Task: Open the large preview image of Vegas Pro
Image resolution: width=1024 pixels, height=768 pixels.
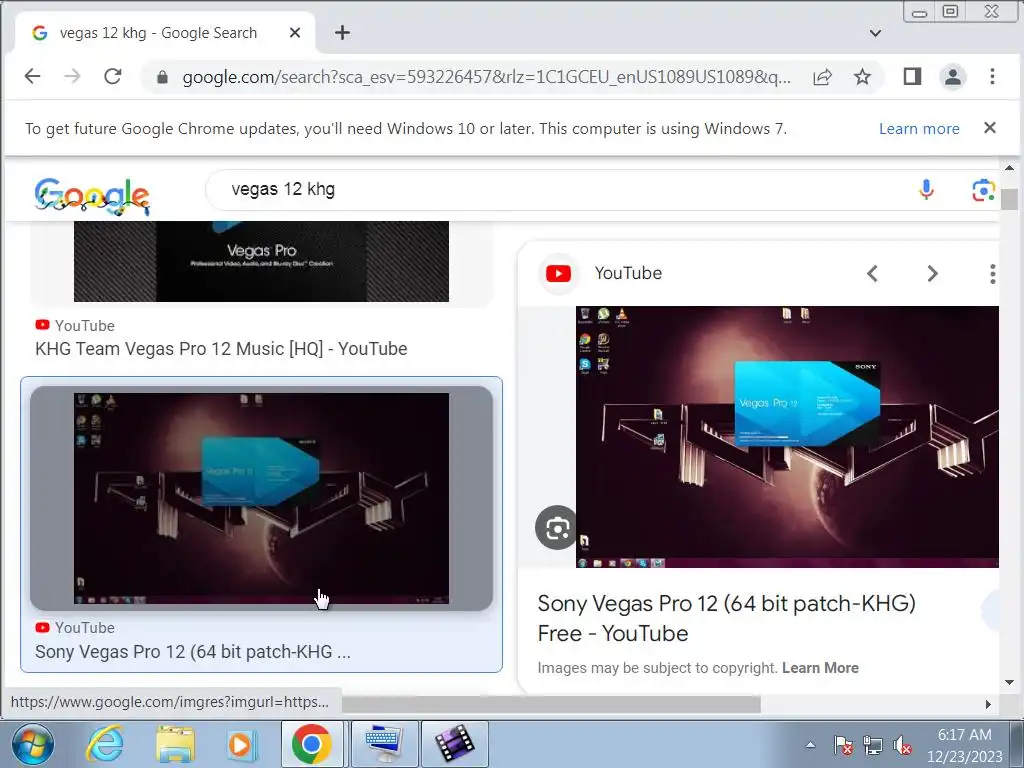Action: (787, 437)
